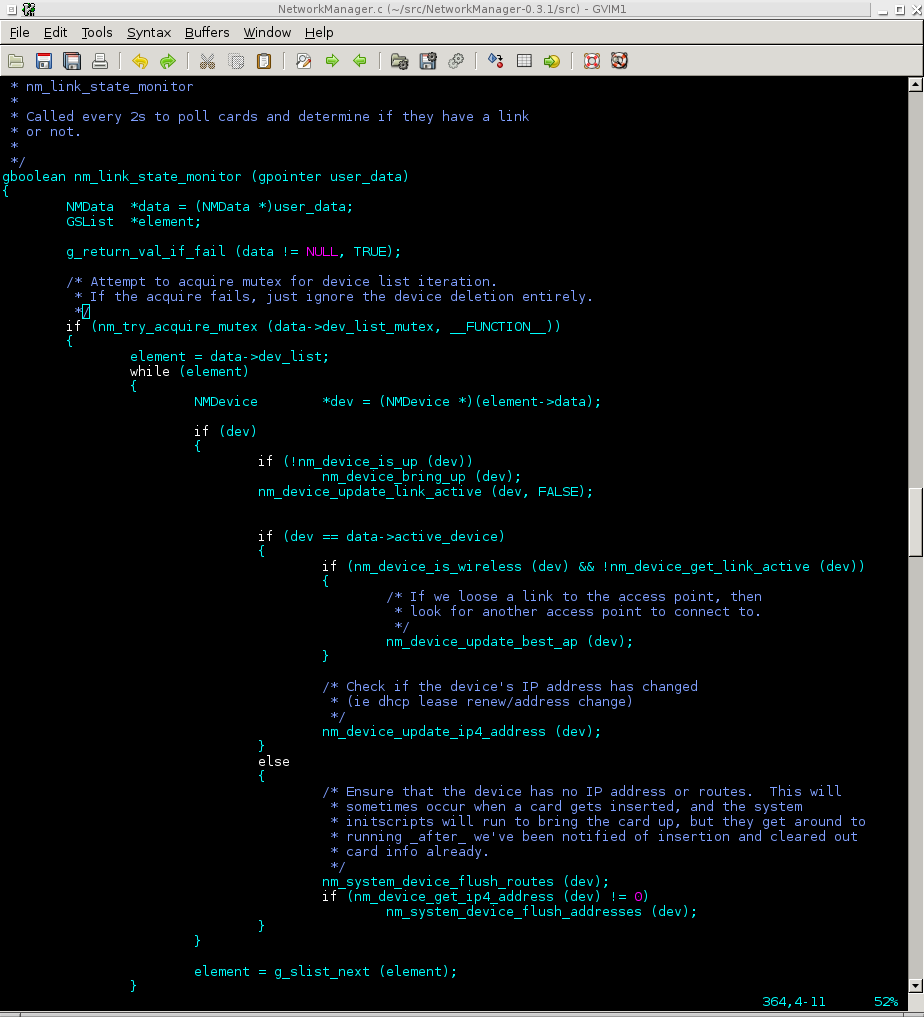Open the Help menu

(x=319, y=32)
